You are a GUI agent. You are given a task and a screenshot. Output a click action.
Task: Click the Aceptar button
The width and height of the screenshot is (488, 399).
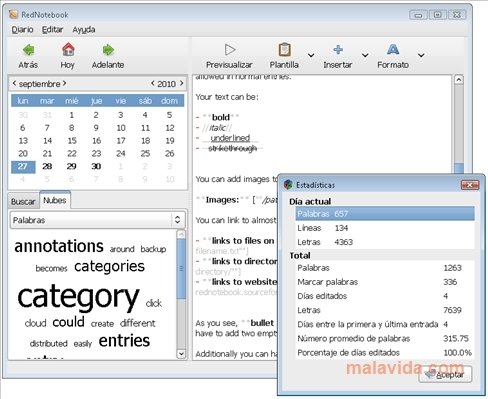[x=445, y=375]
